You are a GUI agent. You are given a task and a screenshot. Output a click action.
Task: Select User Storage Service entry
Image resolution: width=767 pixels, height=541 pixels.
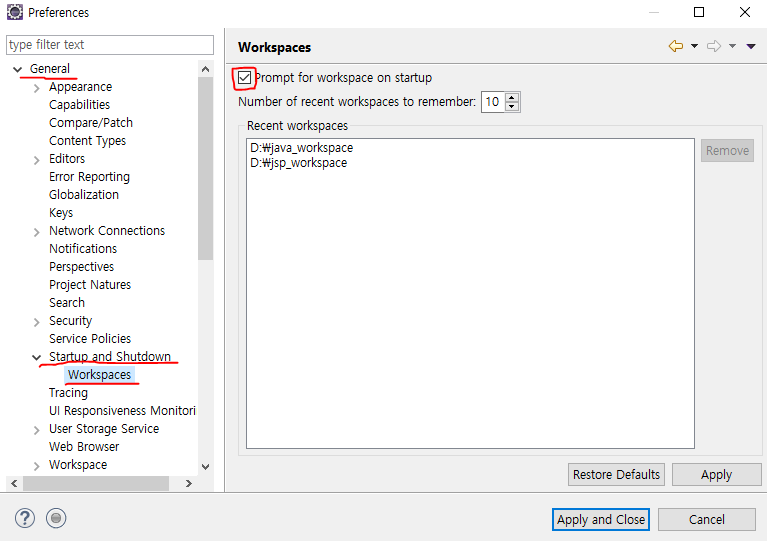pos(104,428)
